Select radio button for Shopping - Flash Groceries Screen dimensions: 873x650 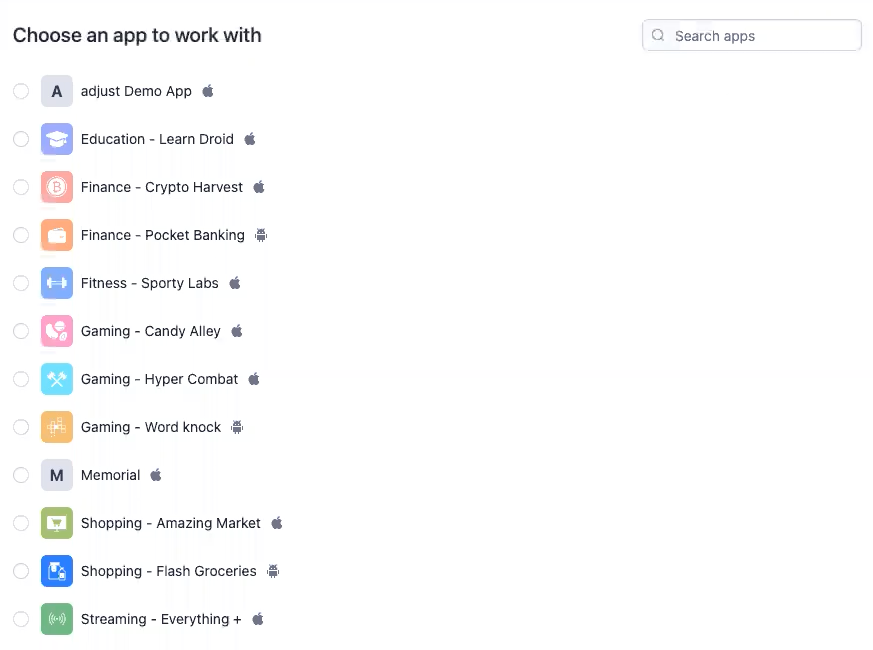tap(21, 571)
